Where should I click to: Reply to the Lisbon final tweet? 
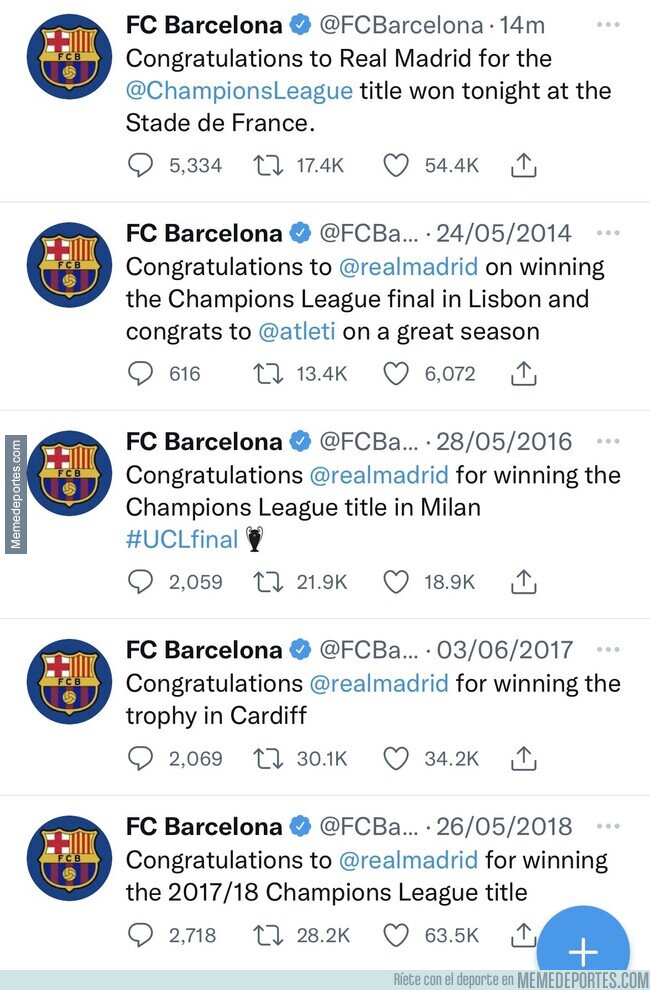(x=140, y=374)
